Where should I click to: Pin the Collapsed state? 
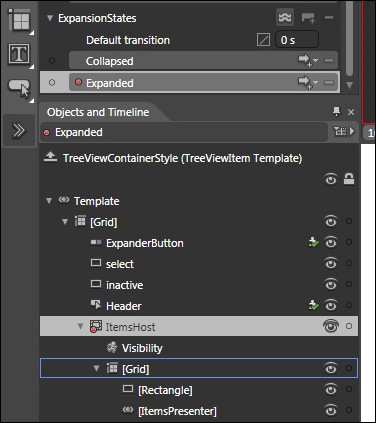click(52, 61)
